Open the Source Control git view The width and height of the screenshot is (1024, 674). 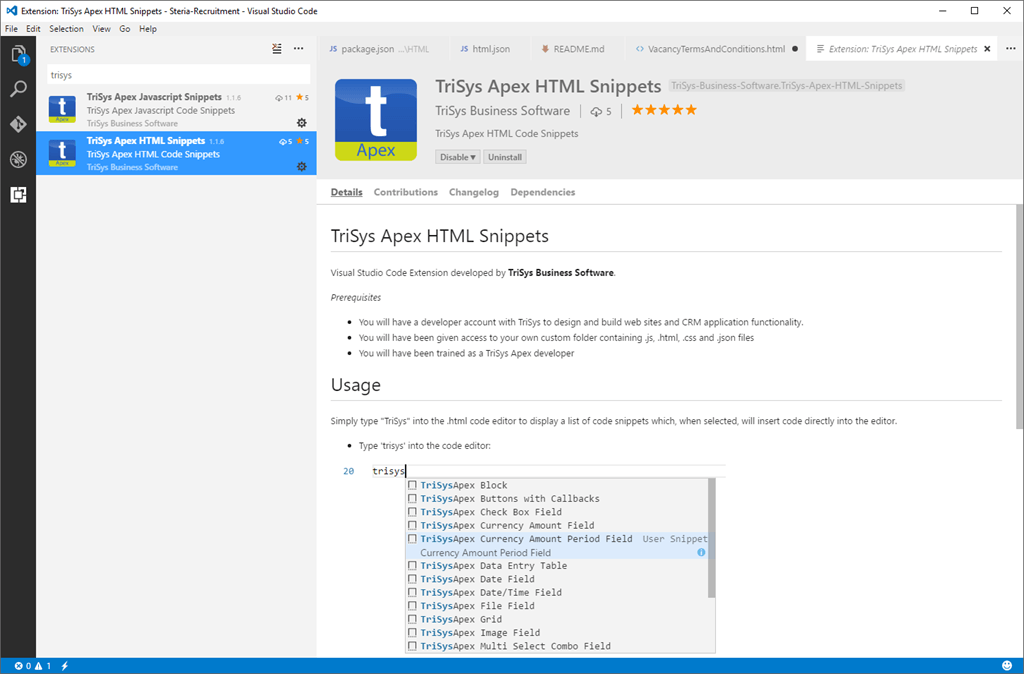tap(18, 124)
